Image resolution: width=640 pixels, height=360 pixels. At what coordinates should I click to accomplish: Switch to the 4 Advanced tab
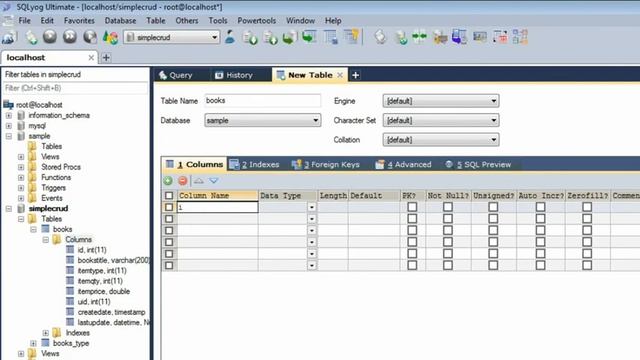403,164
